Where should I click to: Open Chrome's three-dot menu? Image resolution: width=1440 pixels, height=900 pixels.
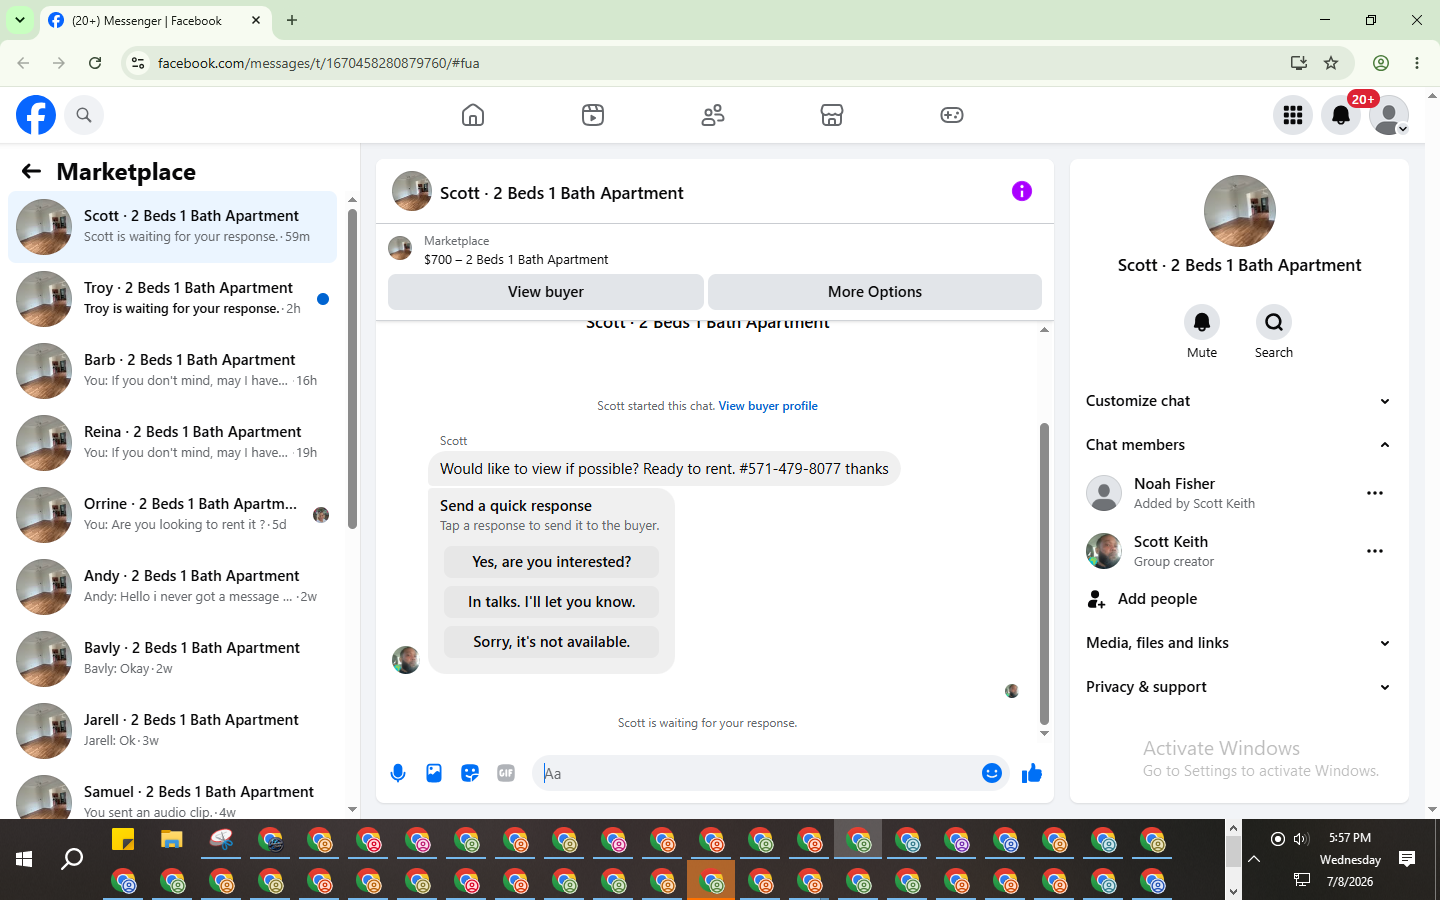[1417, 63]
